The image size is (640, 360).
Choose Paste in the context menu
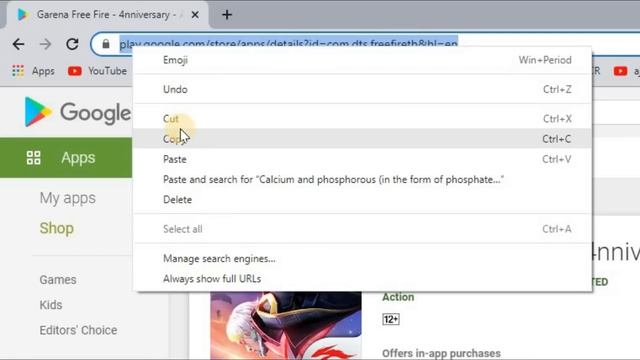point(362,159)
